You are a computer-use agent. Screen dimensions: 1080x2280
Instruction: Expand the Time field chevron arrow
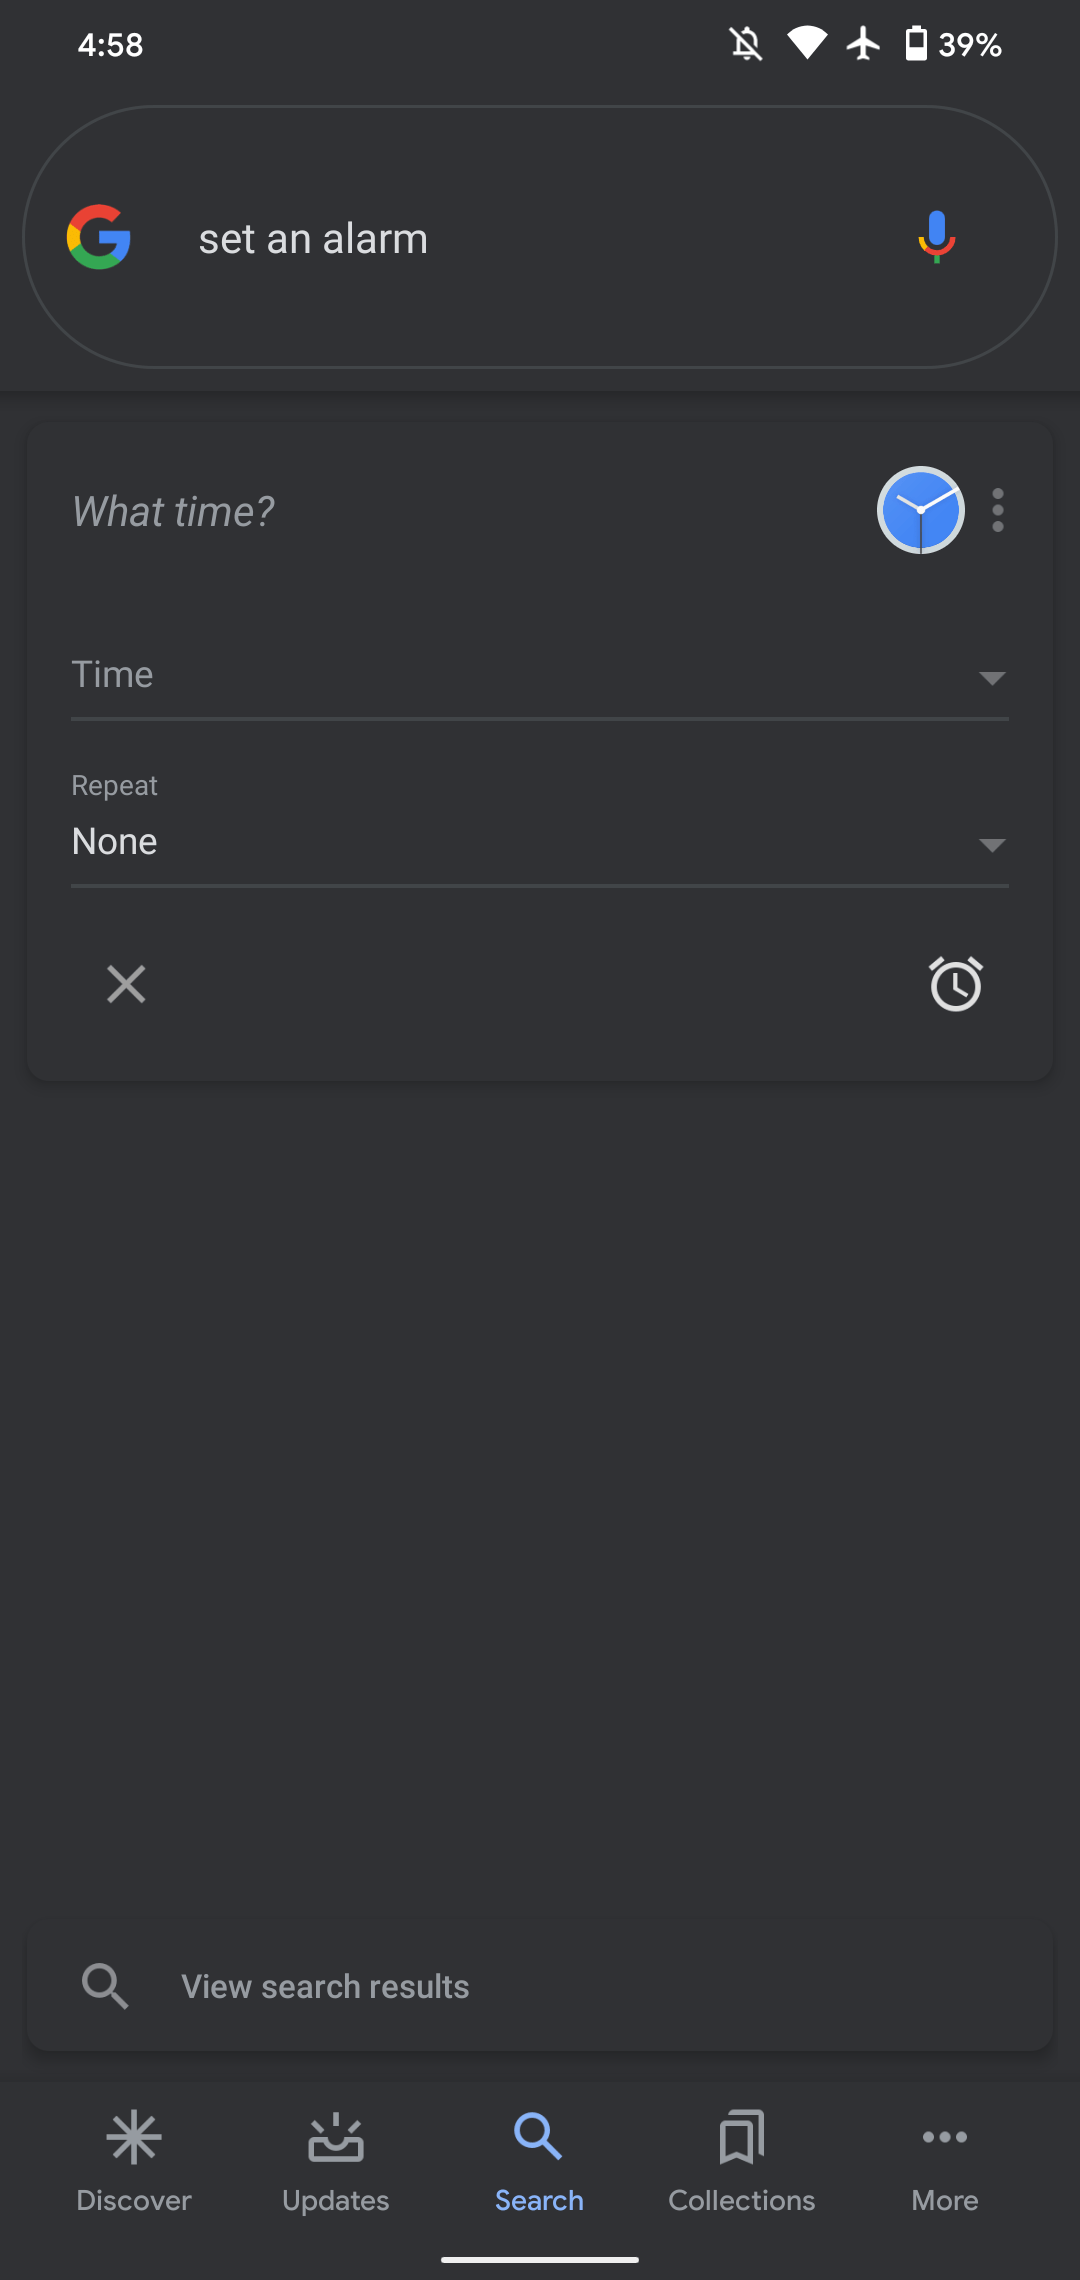(991, 678)
